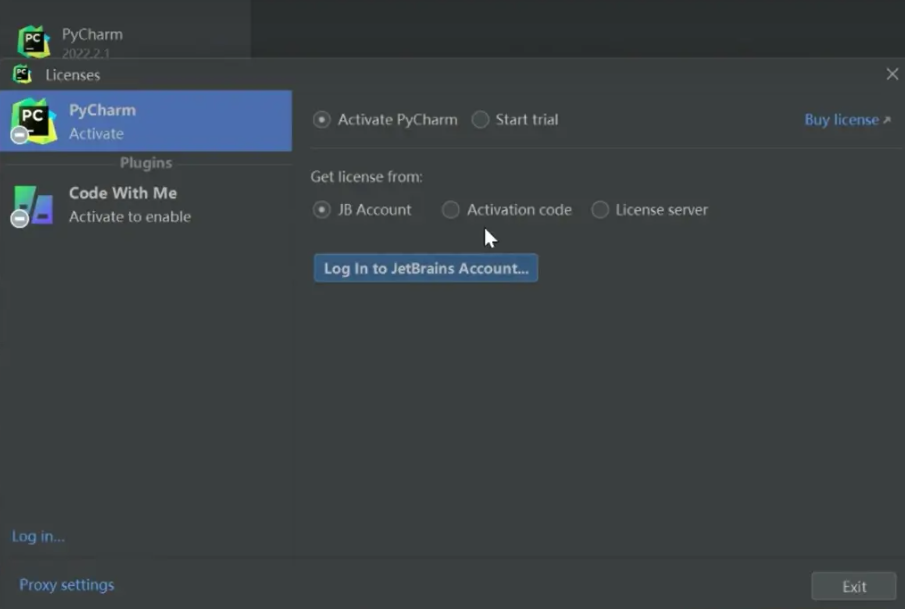
Task: Select JB Account as license source
Action: point(322,210)
